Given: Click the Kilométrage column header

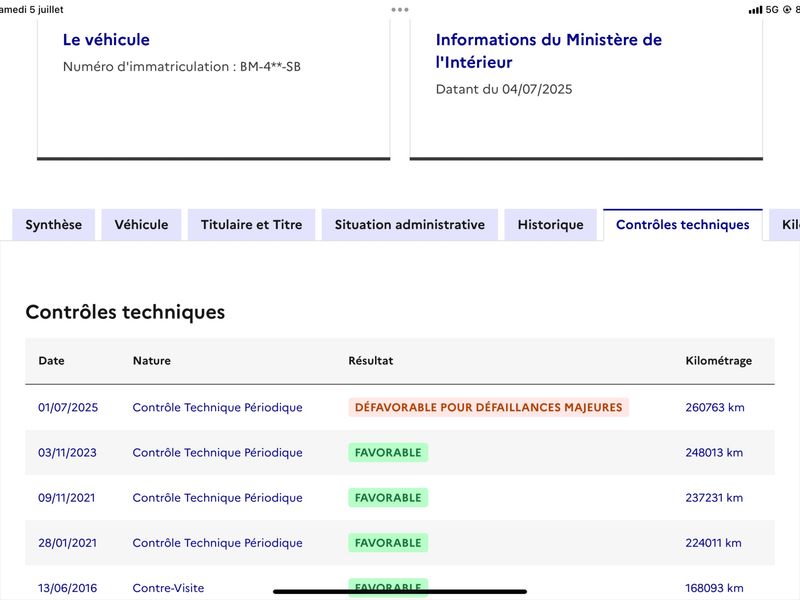Looking at the screenshot, I should (719, 361).
